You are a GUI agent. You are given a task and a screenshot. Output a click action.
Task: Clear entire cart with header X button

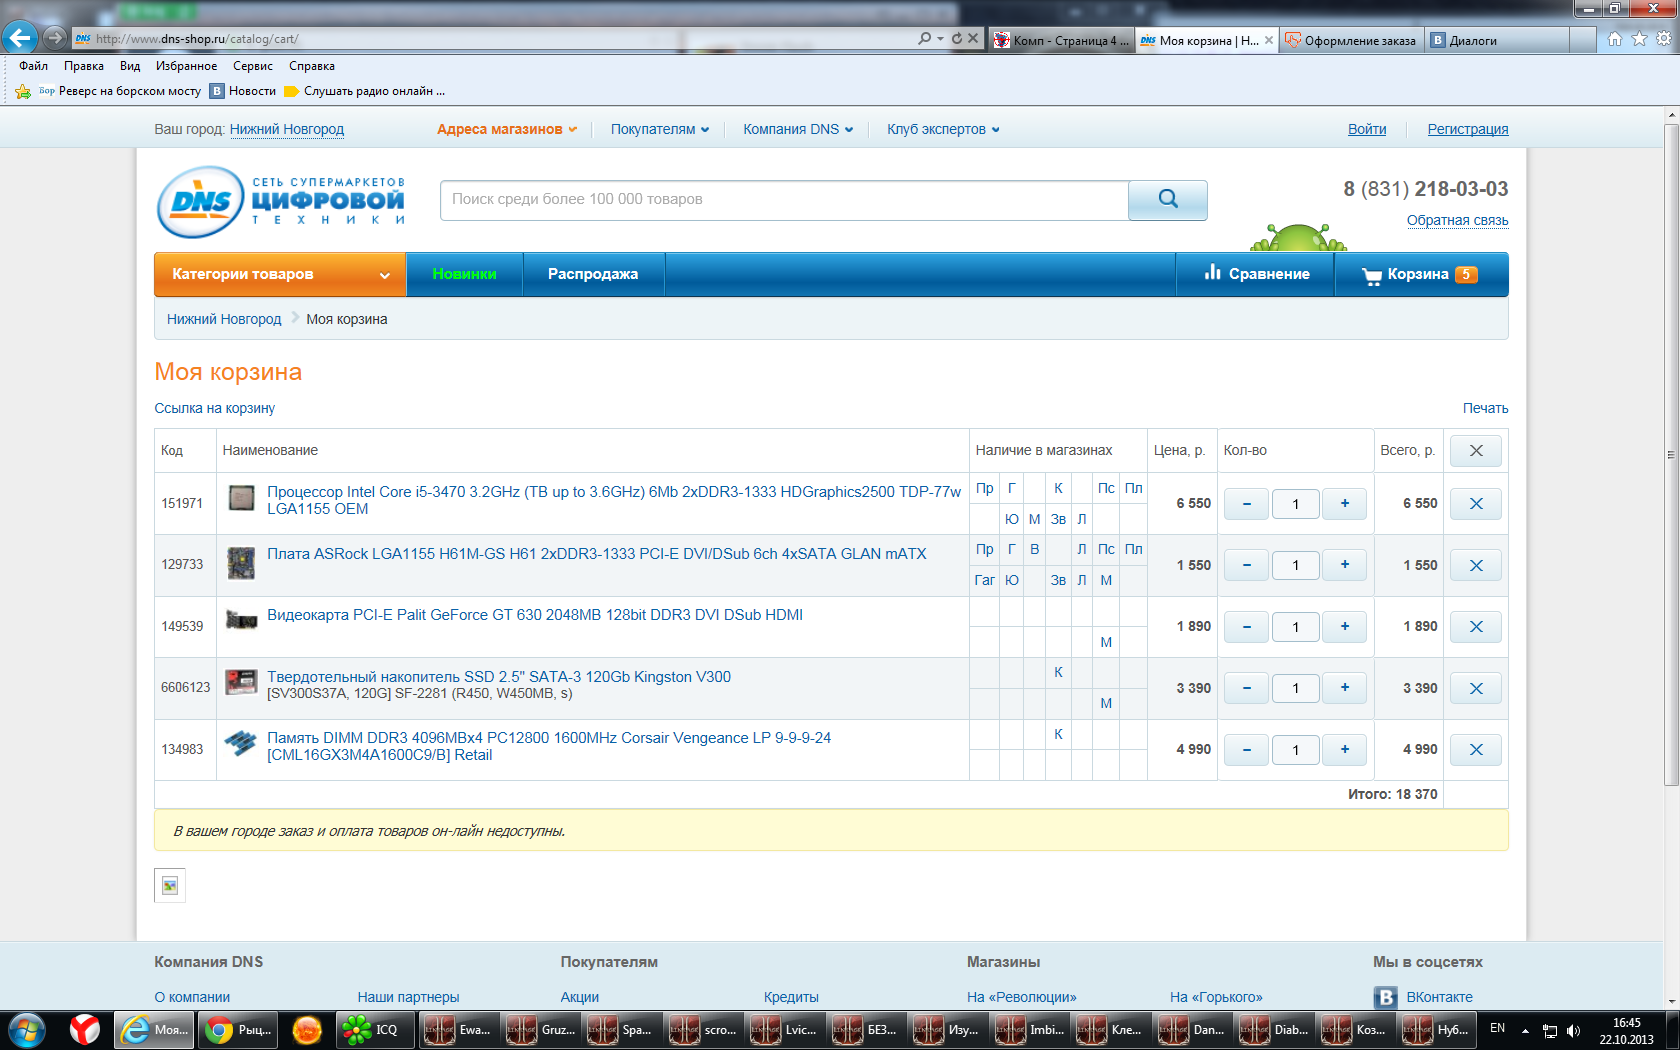point(1476,451)
